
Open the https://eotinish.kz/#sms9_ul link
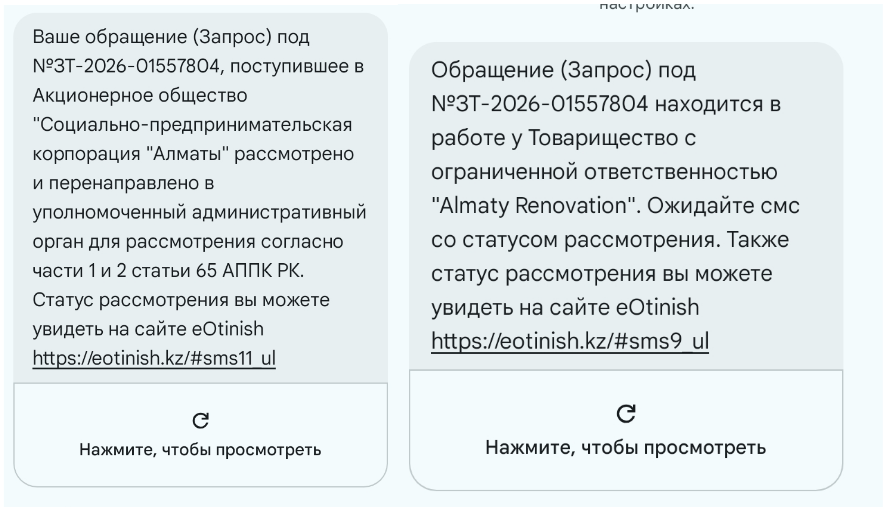569,340
